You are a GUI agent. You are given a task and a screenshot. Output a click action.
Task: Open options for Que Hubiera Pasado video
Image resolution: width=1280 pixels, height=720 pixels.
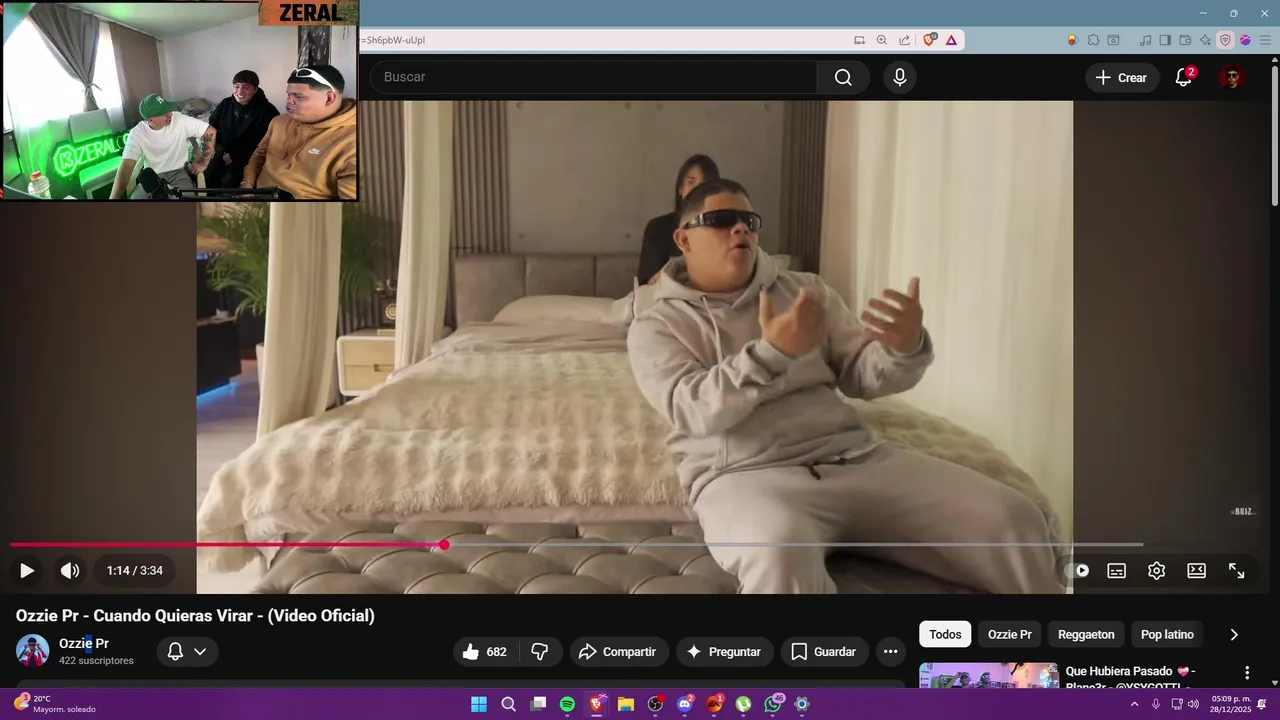pyautogui.click(x=1247, y=673)
